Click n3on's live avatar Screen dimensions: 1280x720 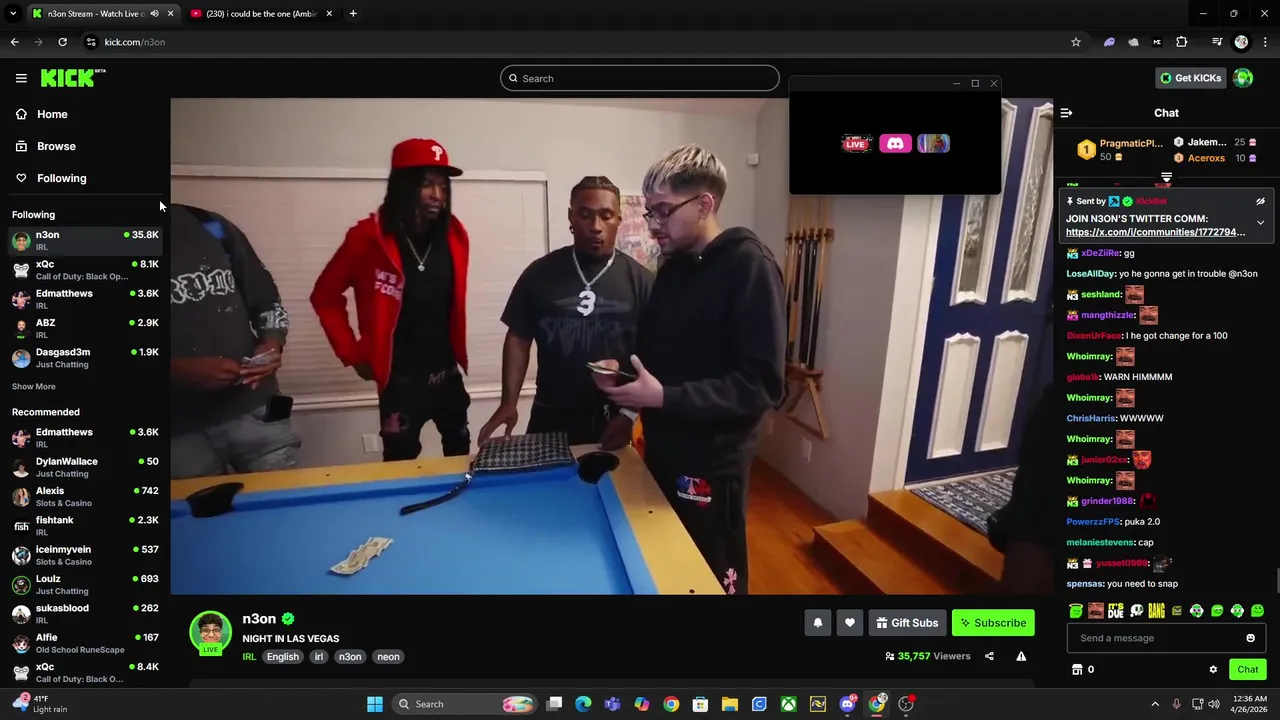(210, 633)
